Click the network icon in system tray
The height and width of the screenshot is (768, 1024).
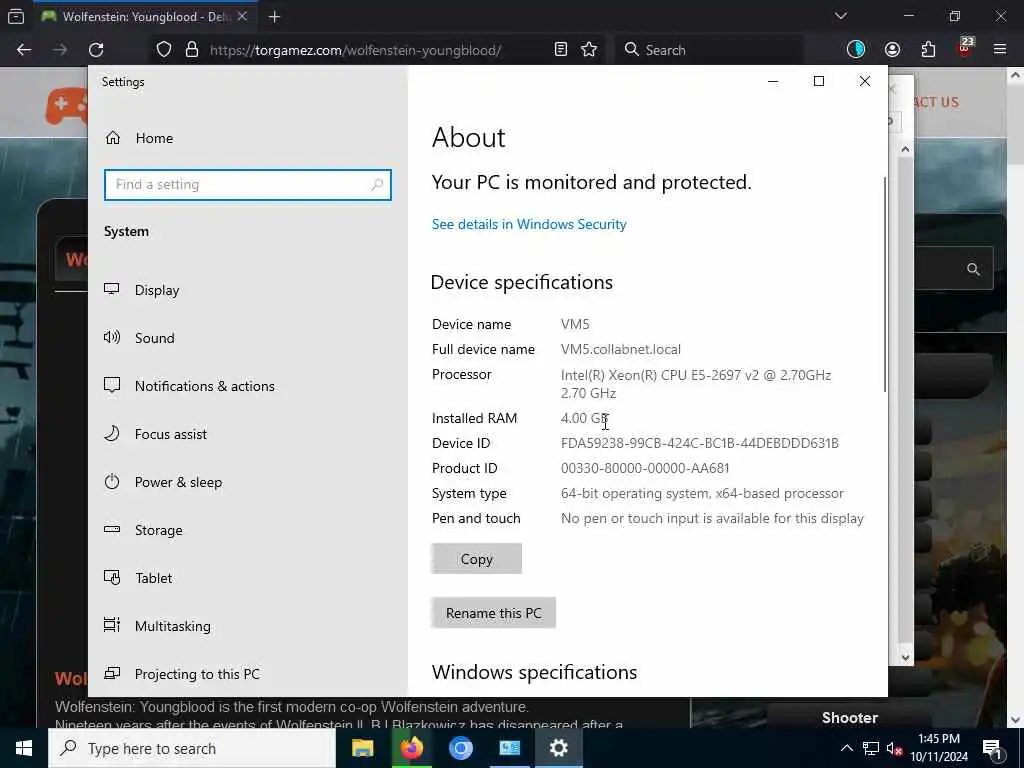point(871,748)
